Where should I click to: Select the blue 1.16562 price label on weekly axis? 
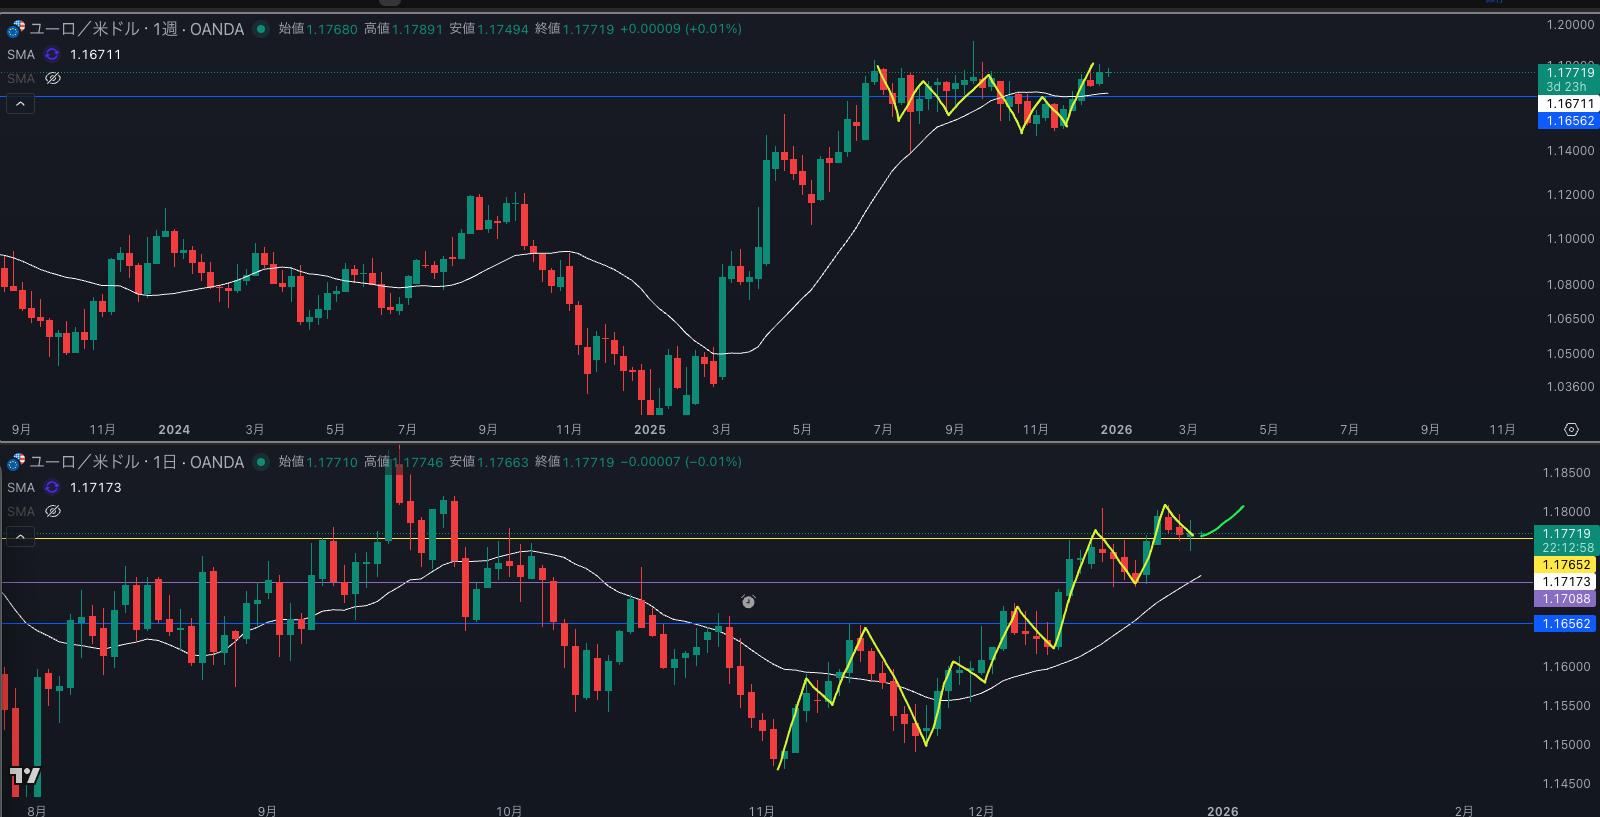[x=1569, y=121]
